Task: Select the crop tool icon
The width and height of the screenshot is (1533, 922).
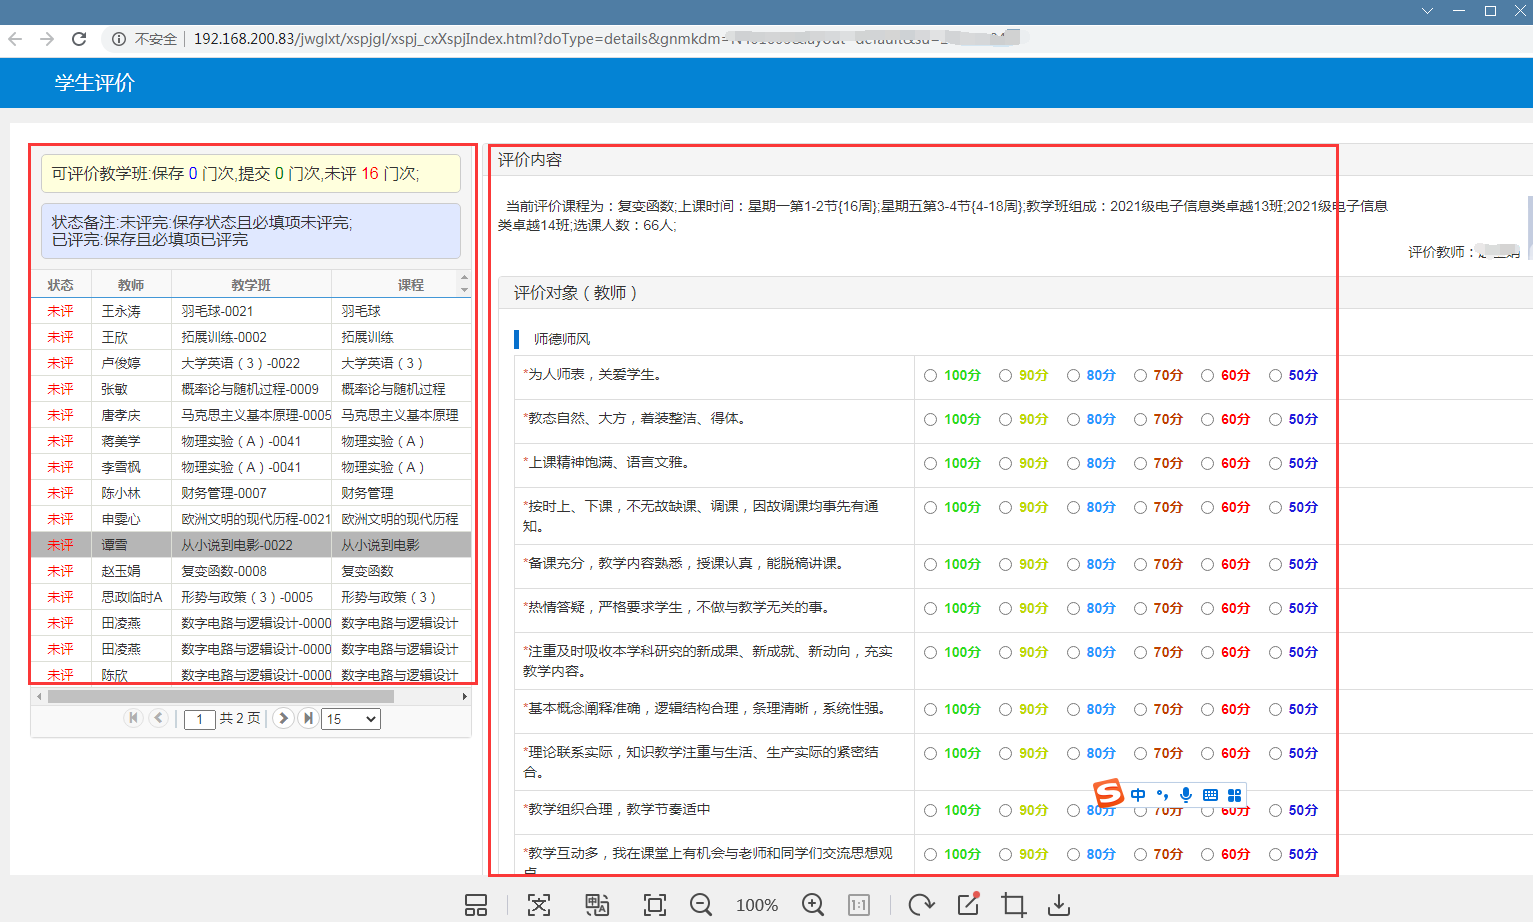Action: 1013,905
